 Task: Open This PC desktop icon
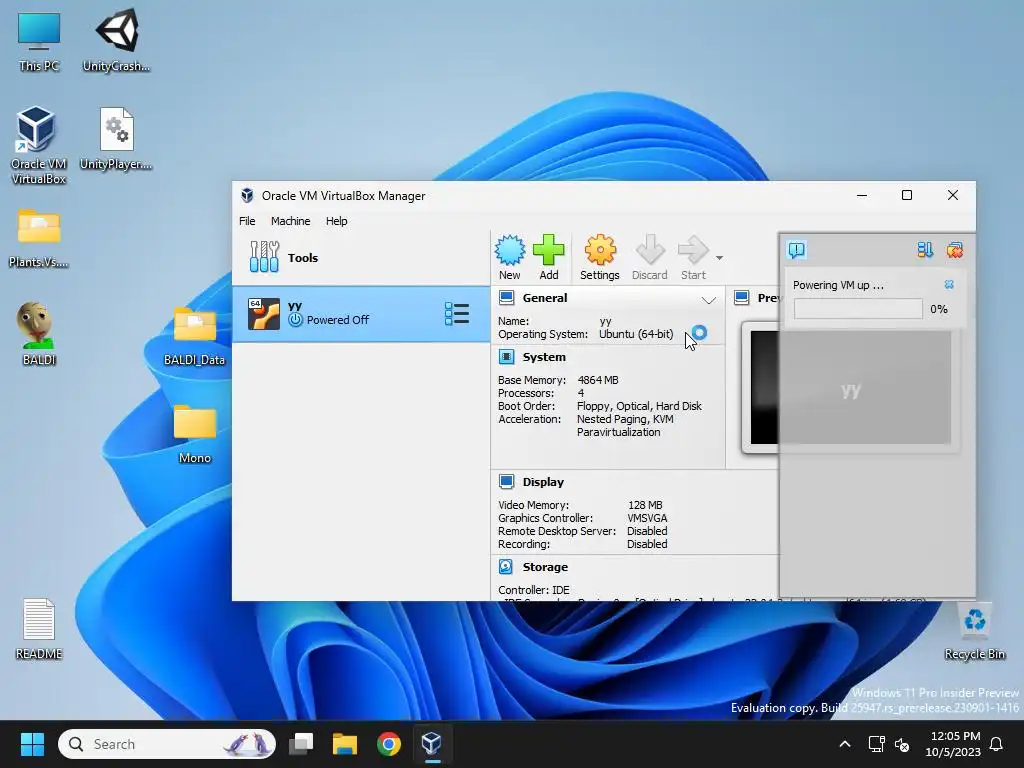pyautogui.click(x=39, y=42)
